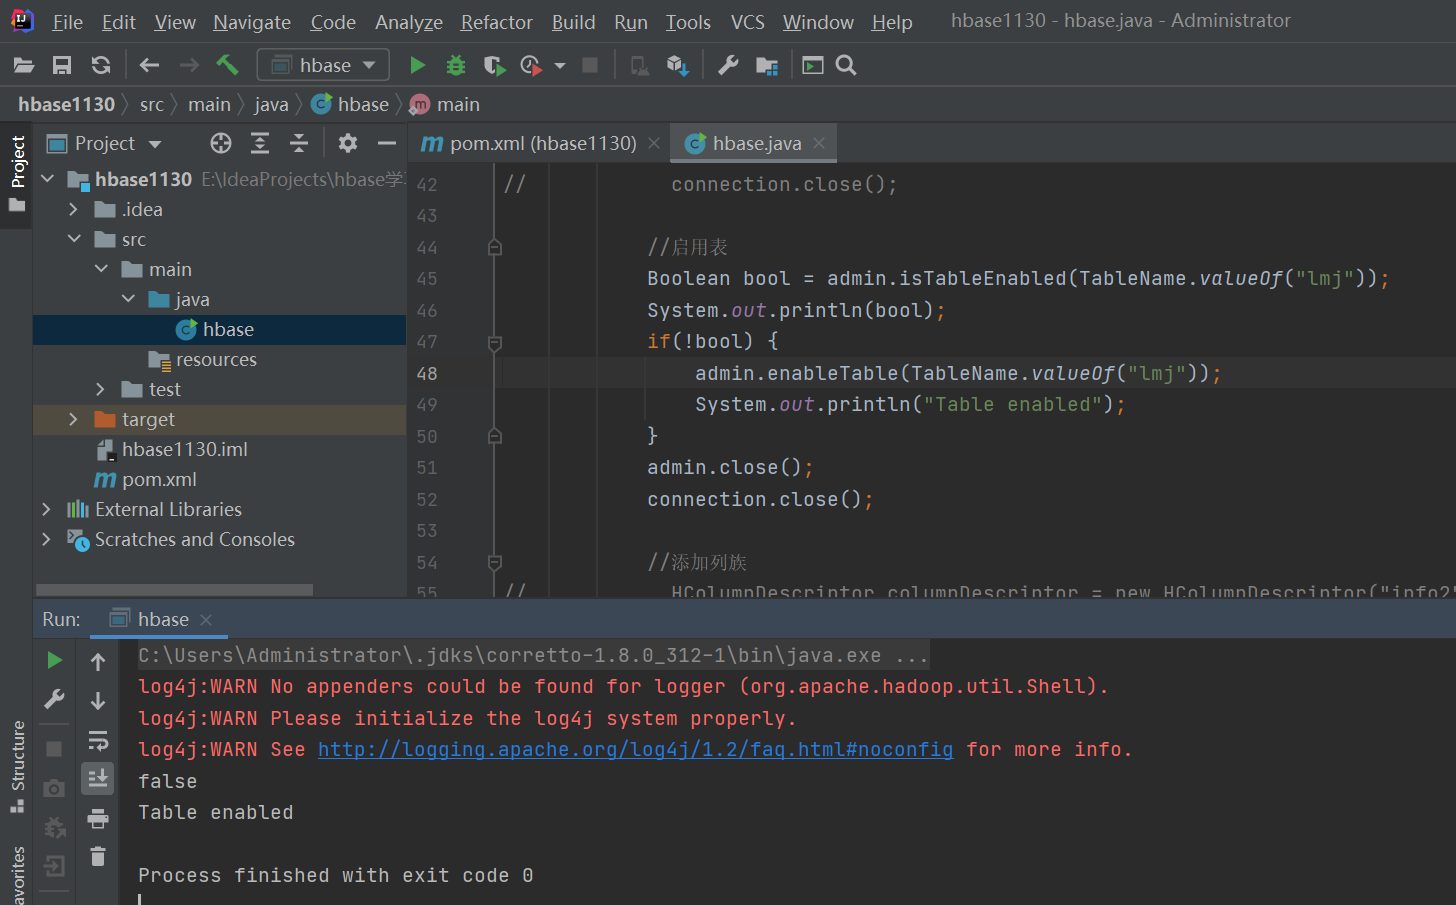Image resolution: width=1456 pixels, height=905 pixels.
Task: Open the Refactor menu
Action: click(496, 22)
